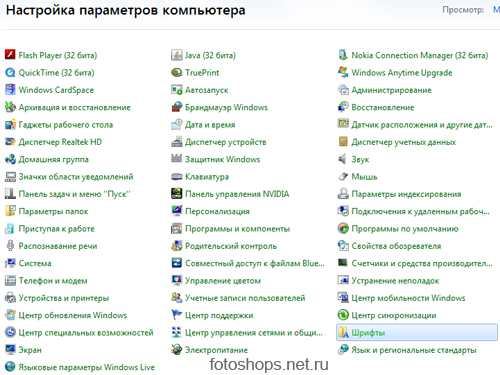
Task: Click Центр специальных возможностей
Action: tap(86, 332)
